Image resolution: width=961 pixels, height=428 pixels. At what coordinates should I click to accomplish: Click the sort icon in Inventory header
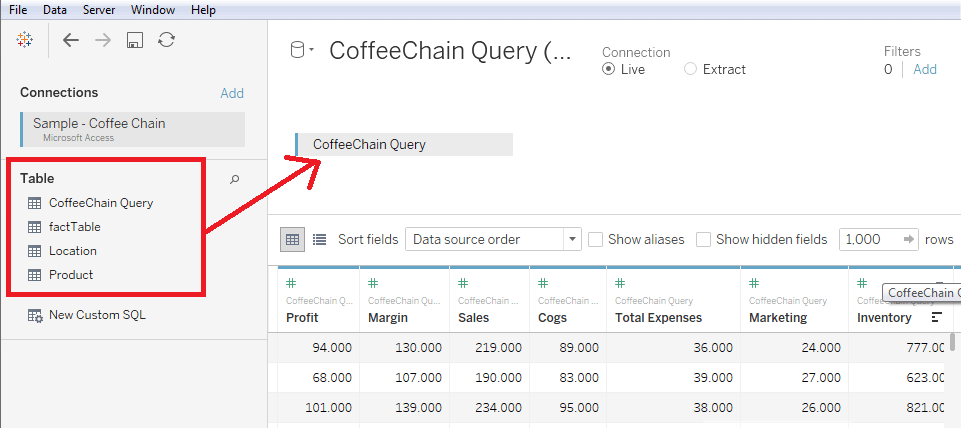[936, 317]
